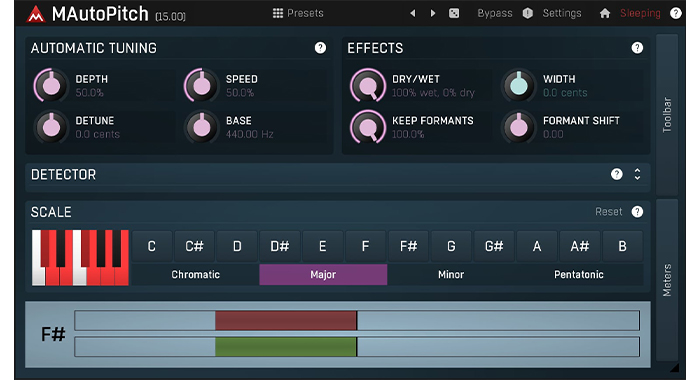Select the Chromatic scale

click(196, 275)
